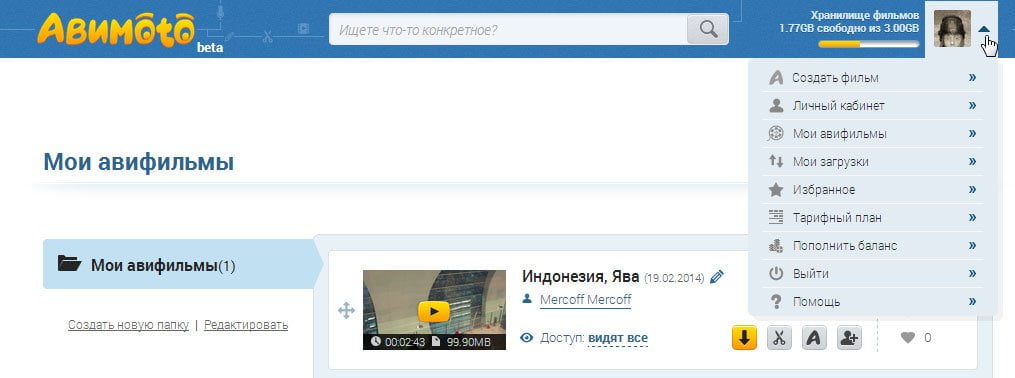1015x378 pixels.
Task: Open 'Избранное' menu entry
Action: pos(872,190)
